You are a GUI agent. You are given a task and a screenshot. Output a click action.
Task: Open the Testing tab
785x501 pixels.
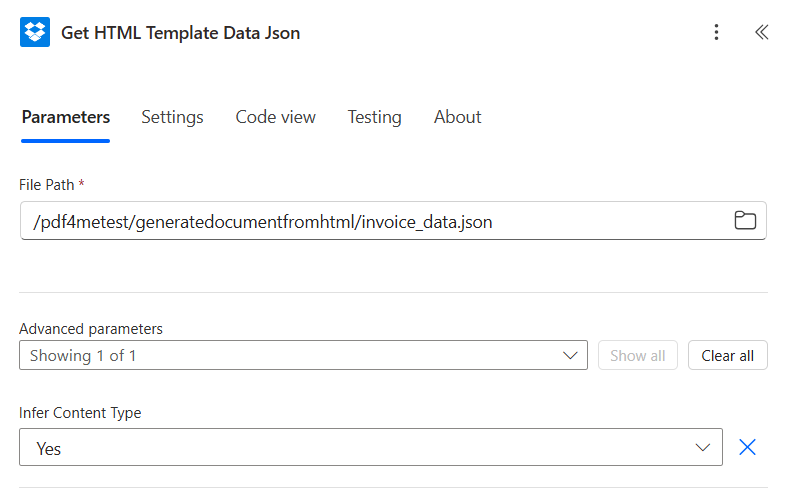pyautogui.click(x=374, y=117)
